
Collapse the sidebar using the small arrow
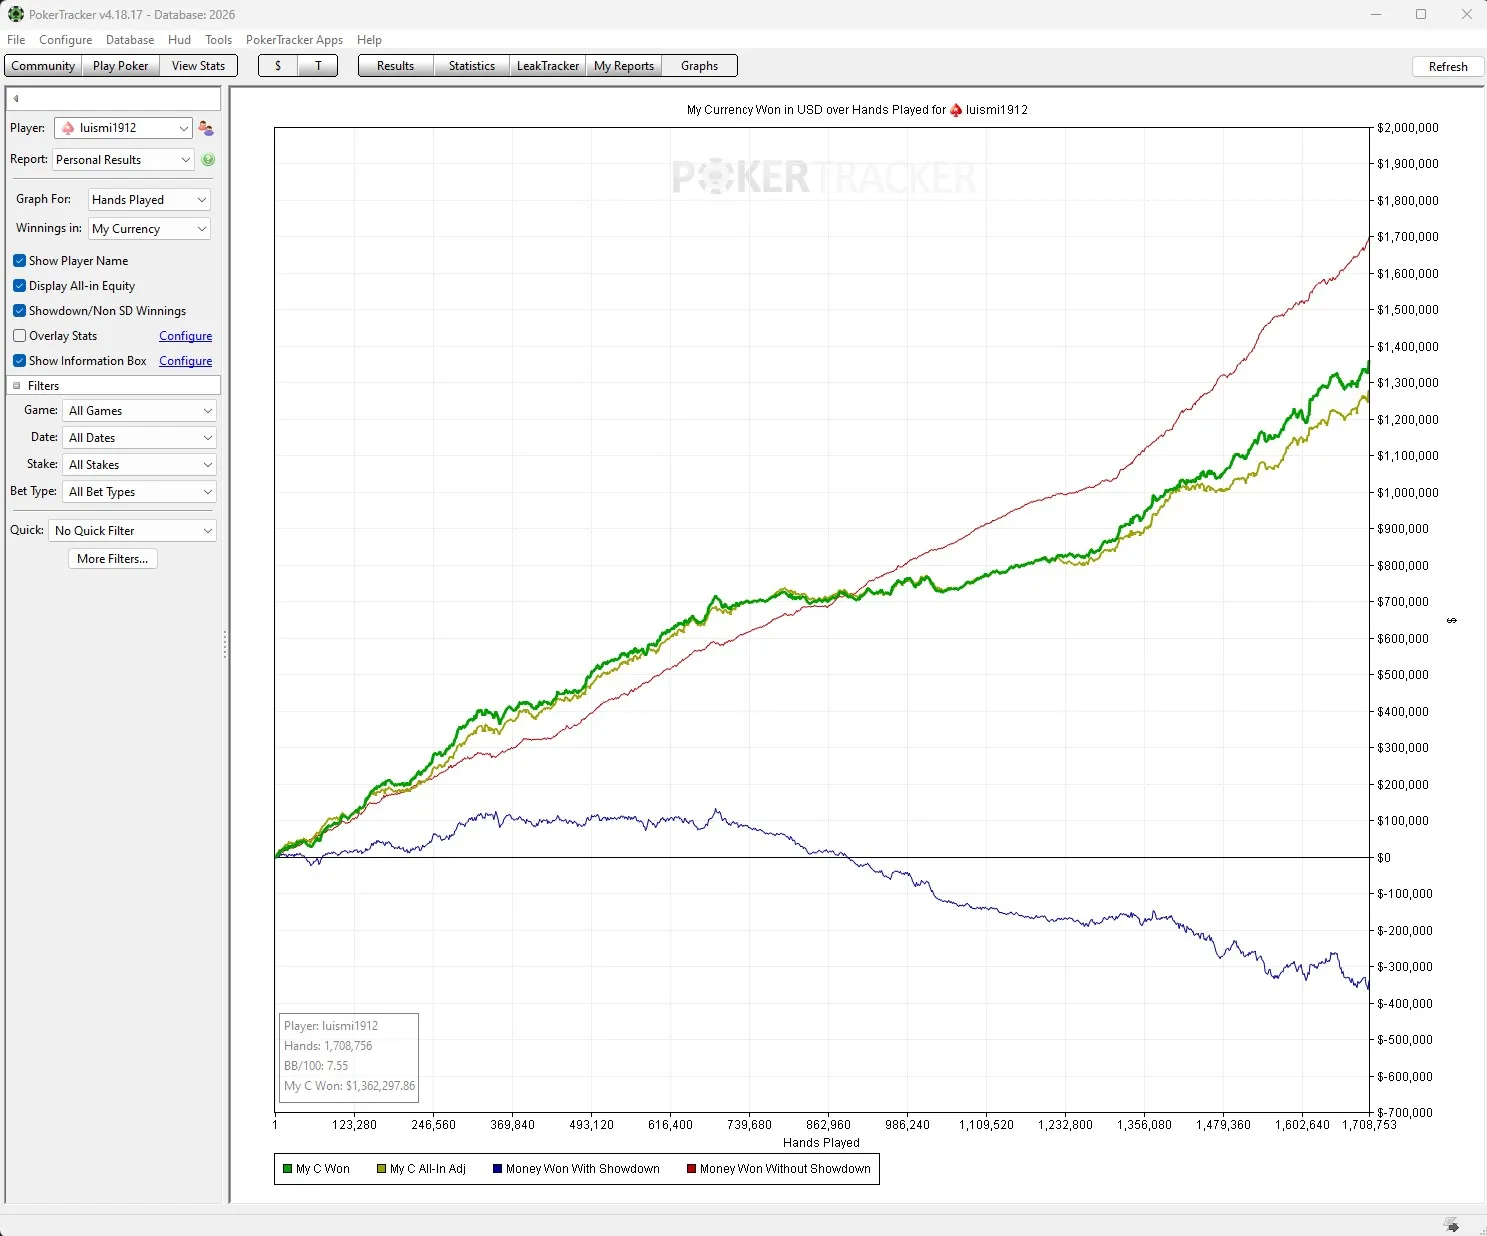tap(16, 98)
